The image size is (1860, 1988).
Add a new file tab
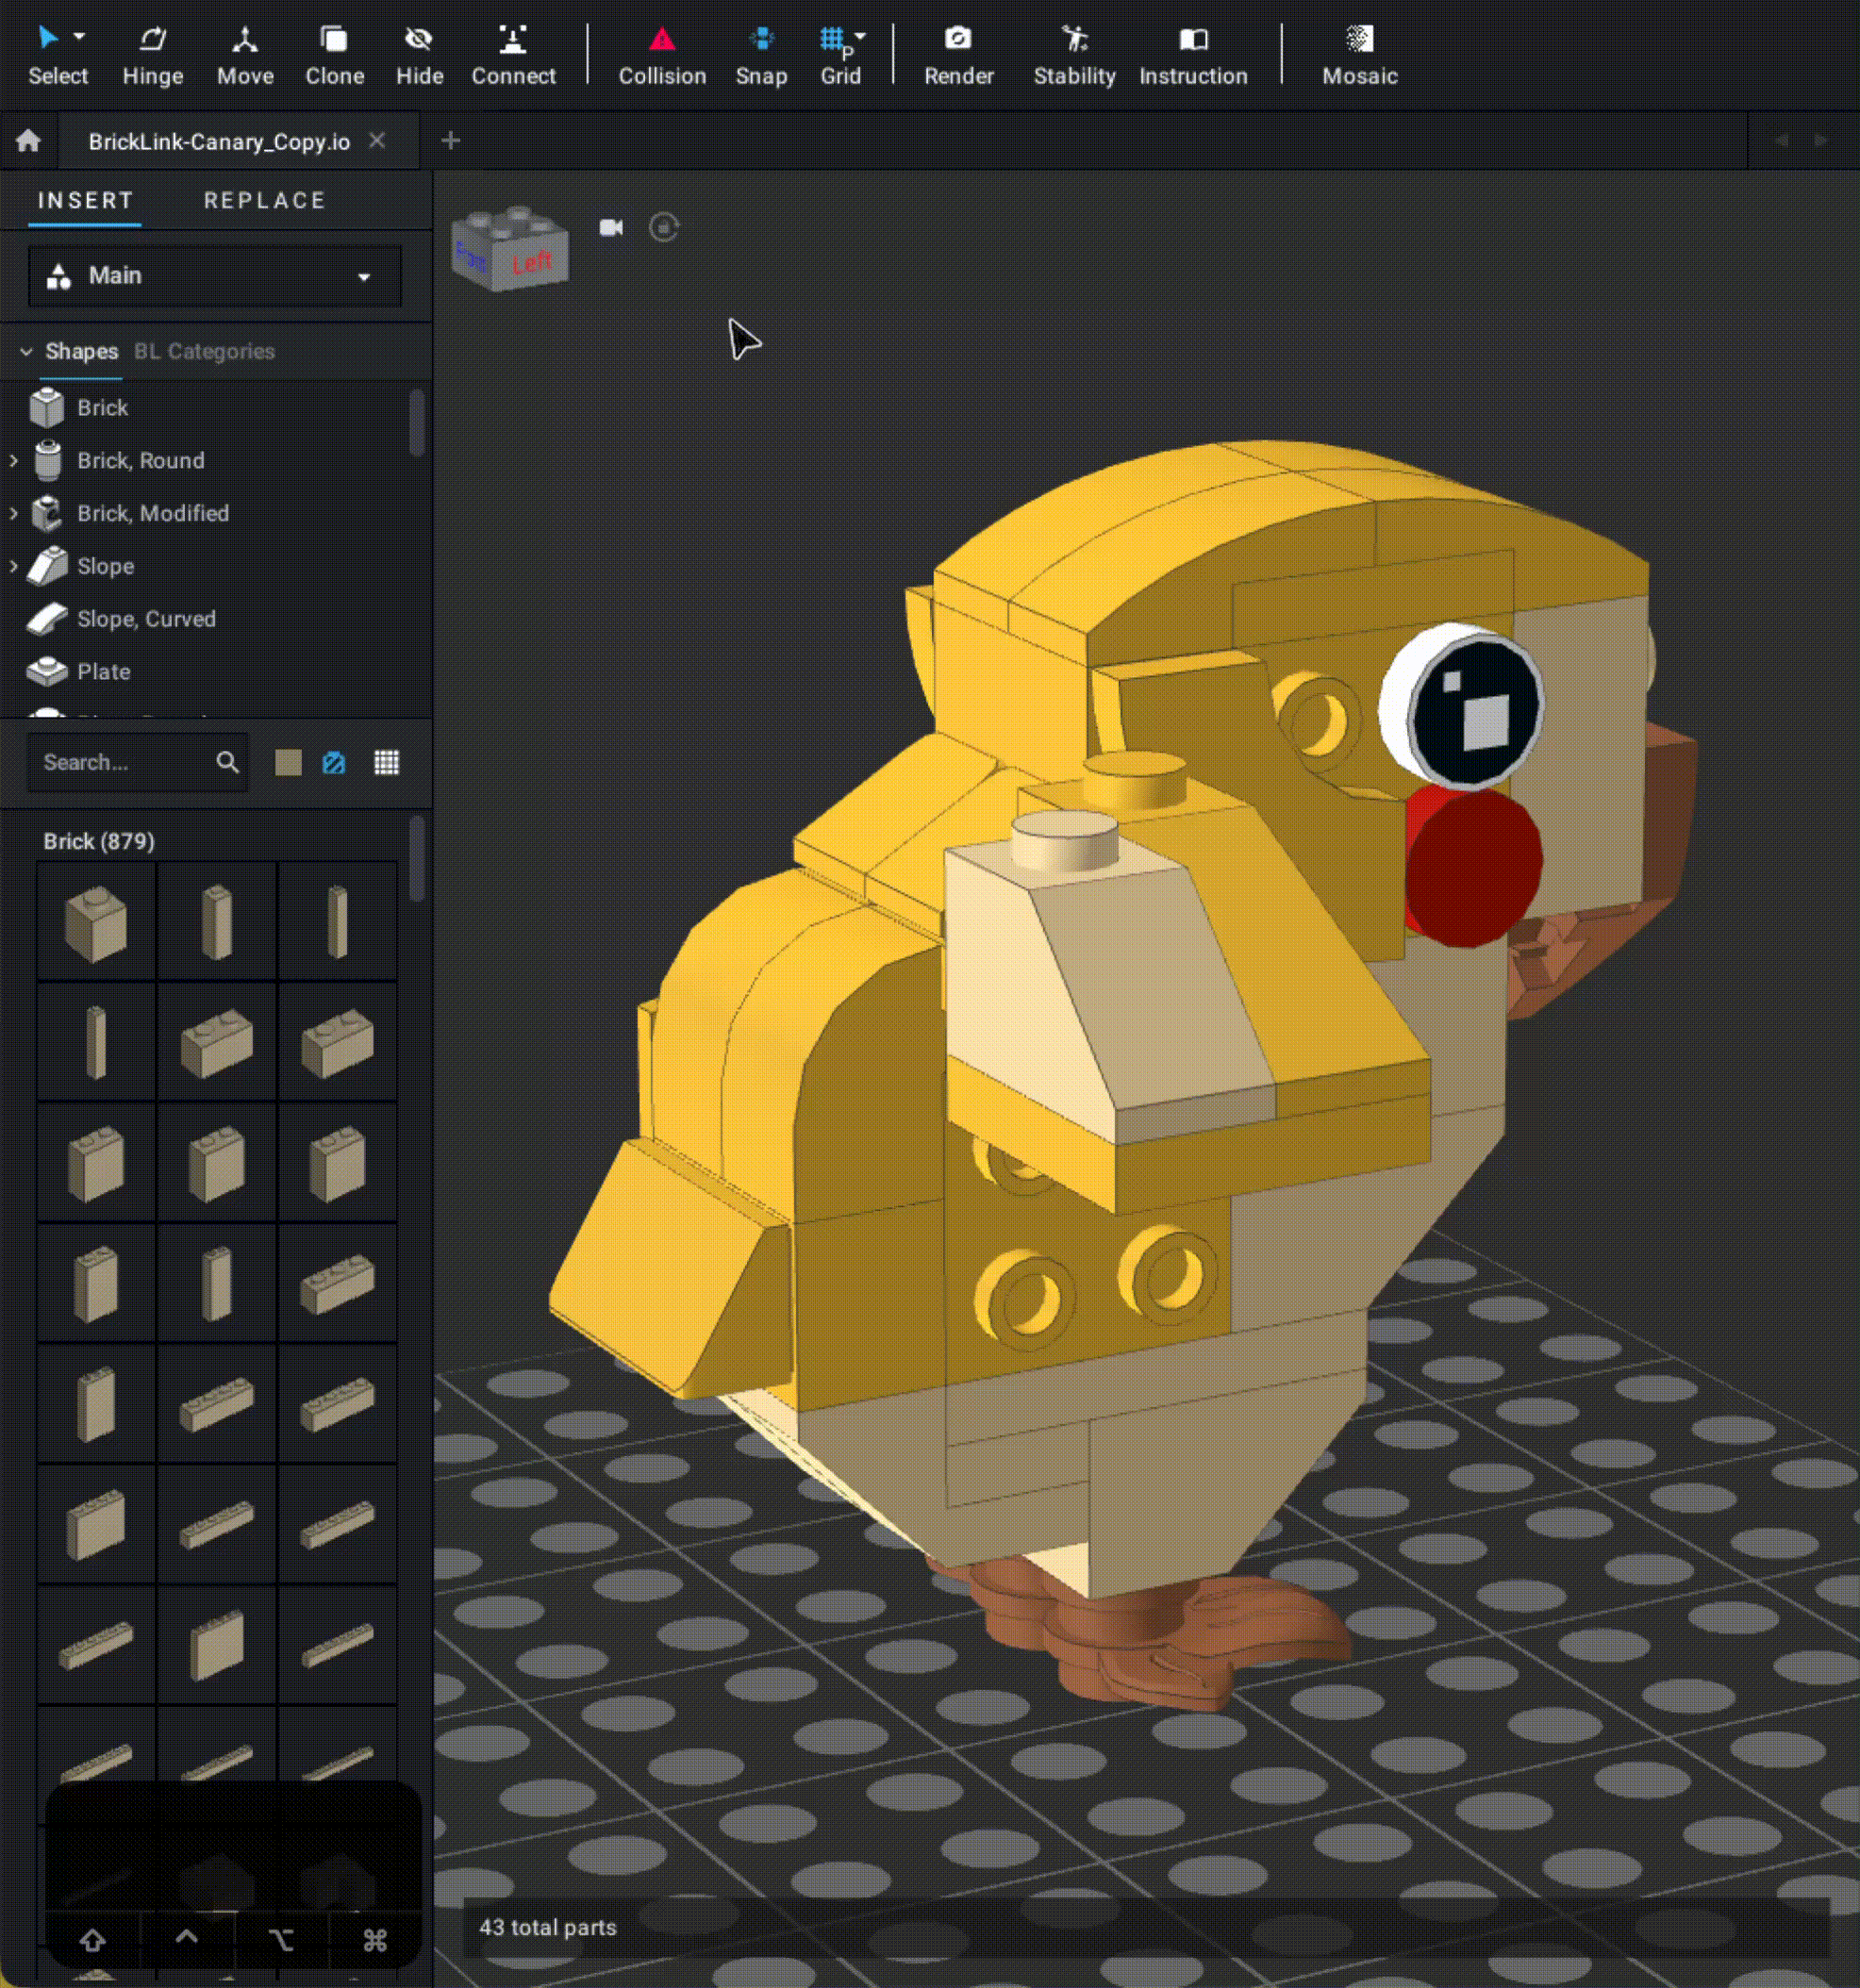pos(450,141)
